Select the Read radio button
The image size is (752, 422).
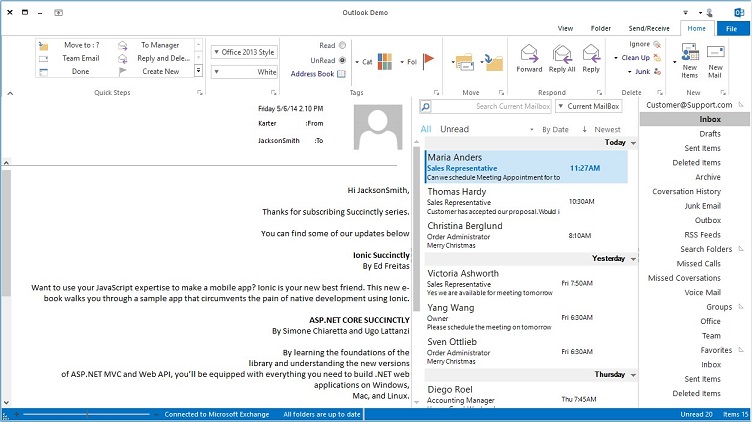[x=342, y=45]
